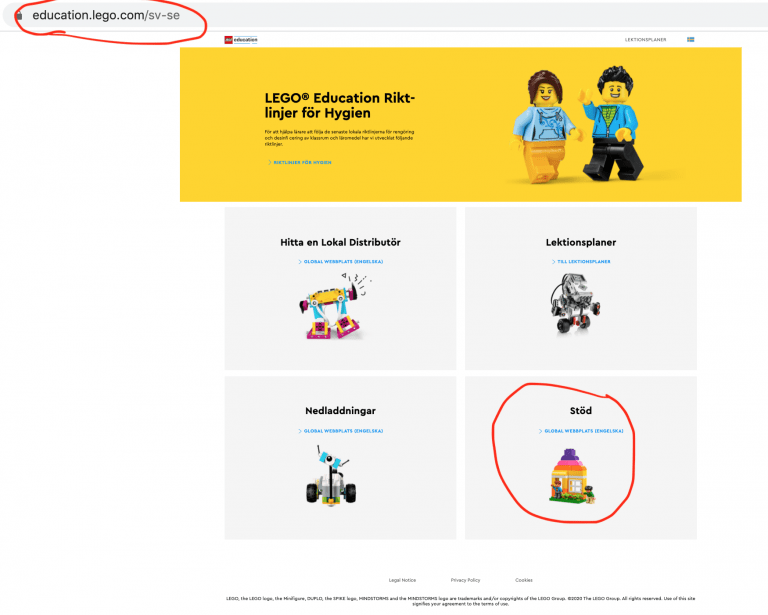This screenshot has width=768, height=615.
Task: Click the LEGO Education logo
Action: click(240, 40)
